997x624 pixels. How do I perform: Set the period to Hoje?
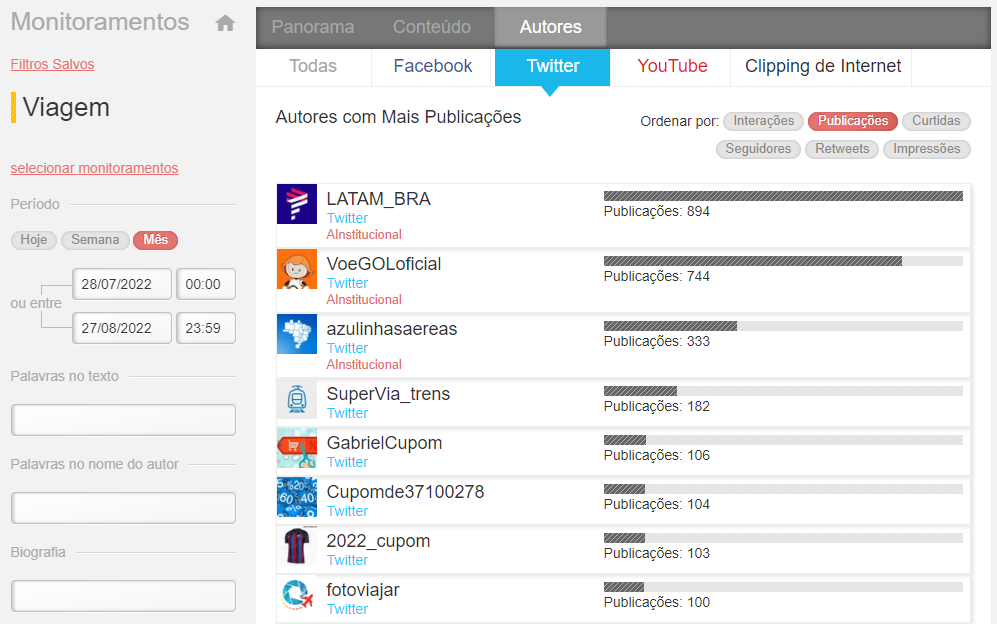[x=34, y=240]
